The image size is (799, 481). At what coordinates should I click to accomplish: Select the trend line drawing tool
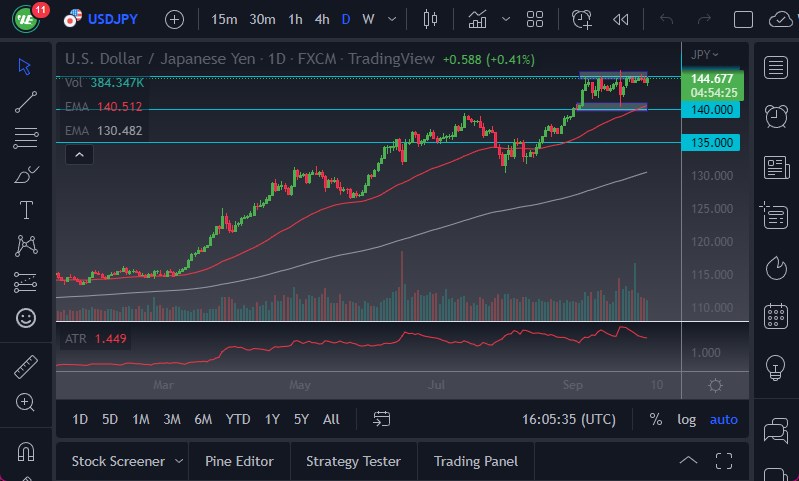tap(26, 100)
